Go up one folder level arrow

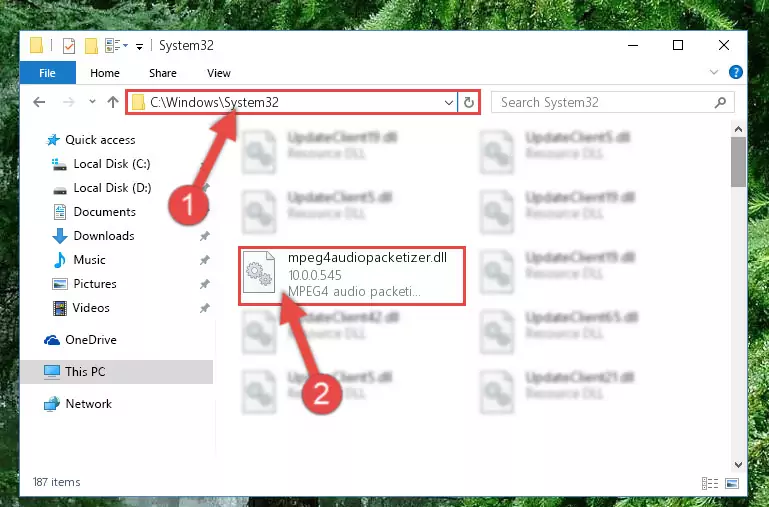click(x=113, y=102)
